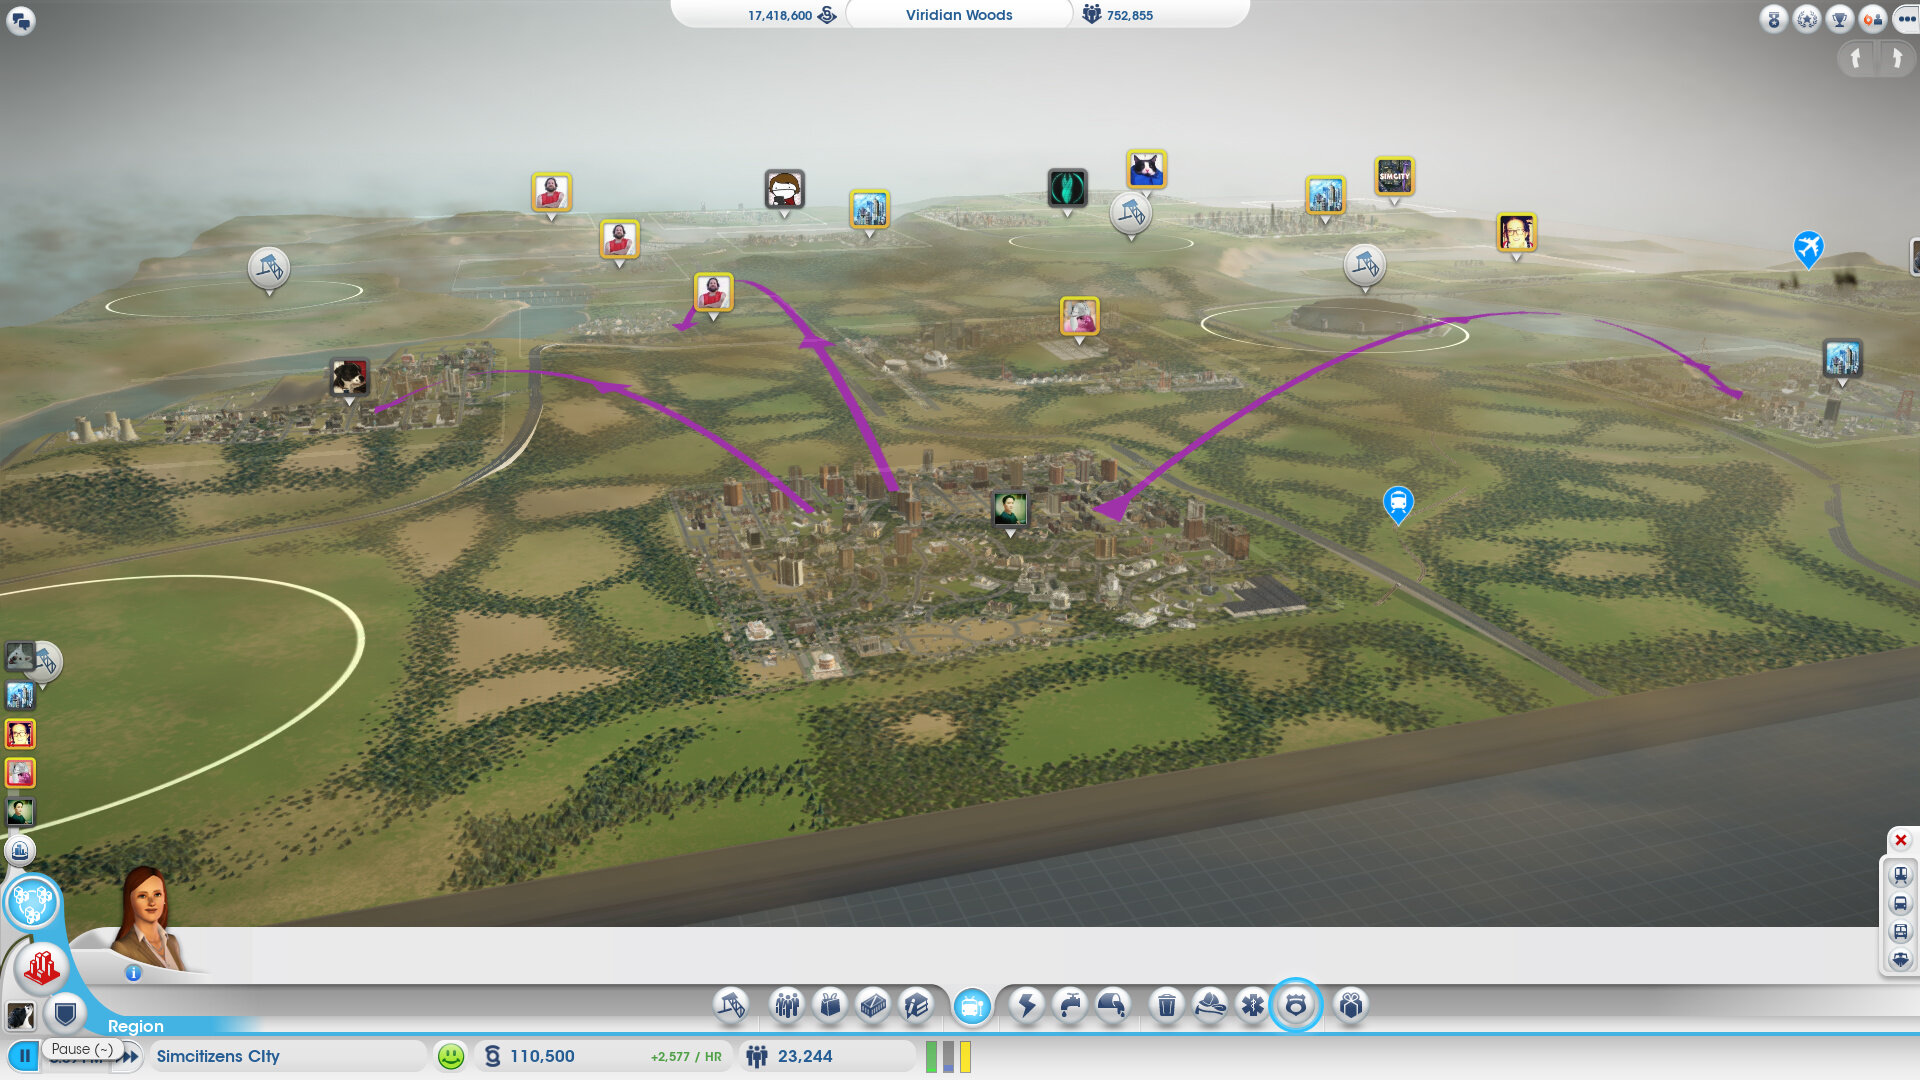The width and height of the screenshot is (1920, 1080).
Task: Open the three-dots options menu
Action: click(x=1906, y=19)
